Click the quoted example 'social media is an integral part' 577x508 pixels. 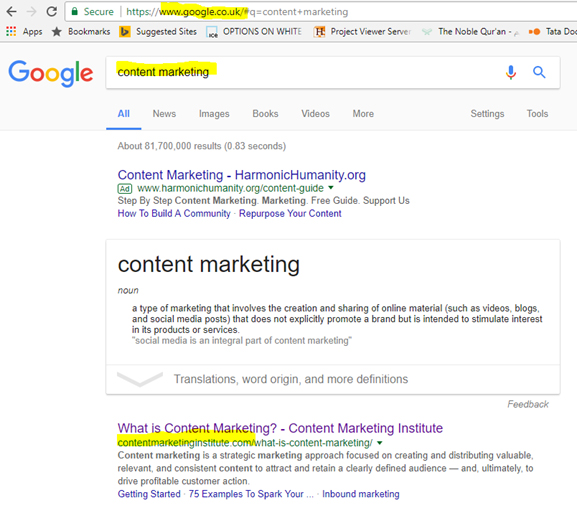click(242, 341)
